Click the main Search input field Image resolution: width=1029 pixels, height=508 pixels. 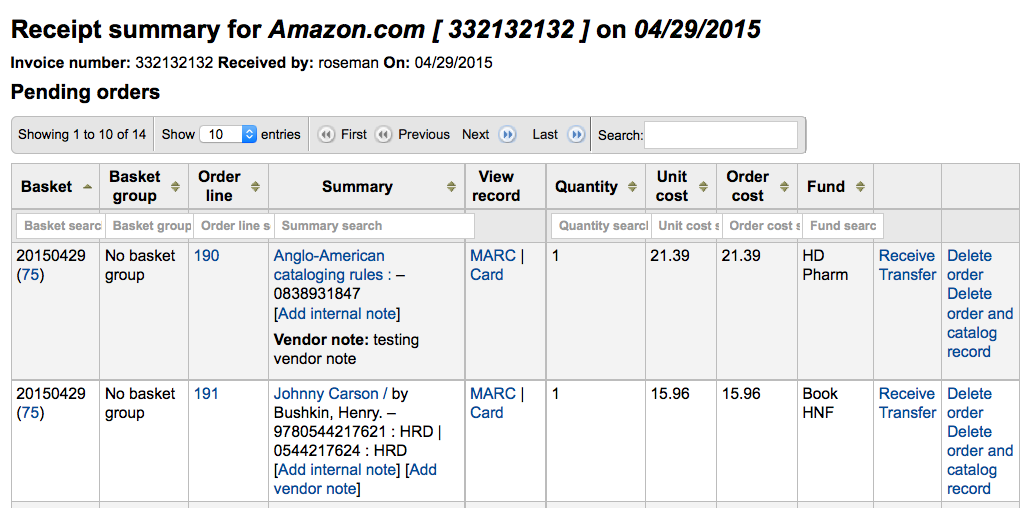[721, 135]
